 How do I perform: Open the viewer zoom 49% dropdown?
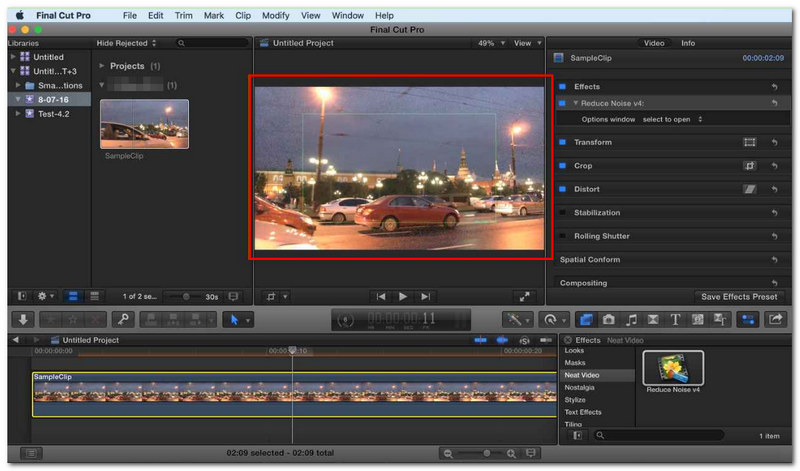pos(491,43)
